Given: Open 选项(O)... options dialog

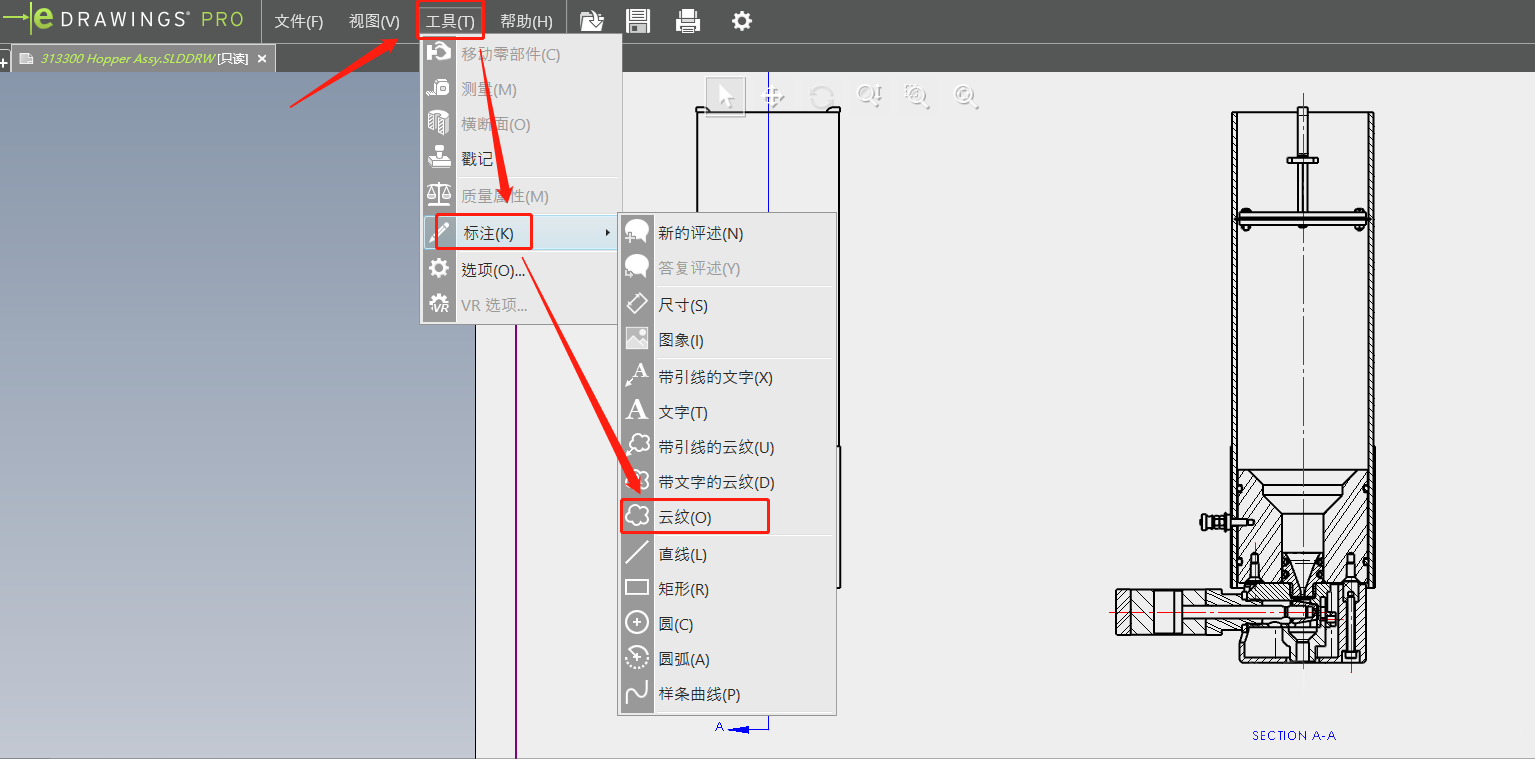Looking at the screenshot, I should coord(492,270).
